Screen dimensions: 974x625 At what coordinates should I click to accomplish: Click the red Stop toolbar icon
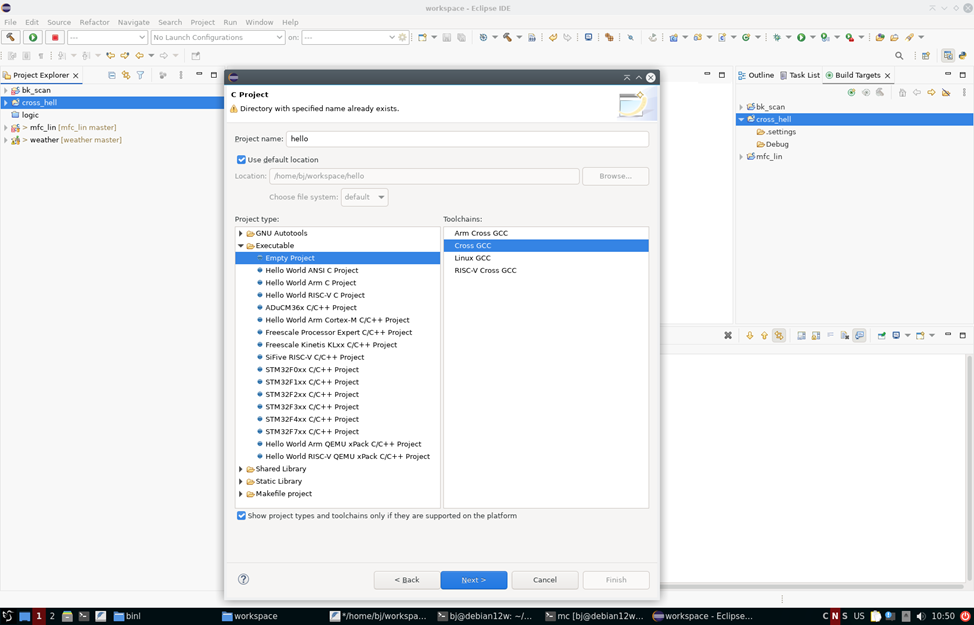pyautogui.click(x=56, y=37)
